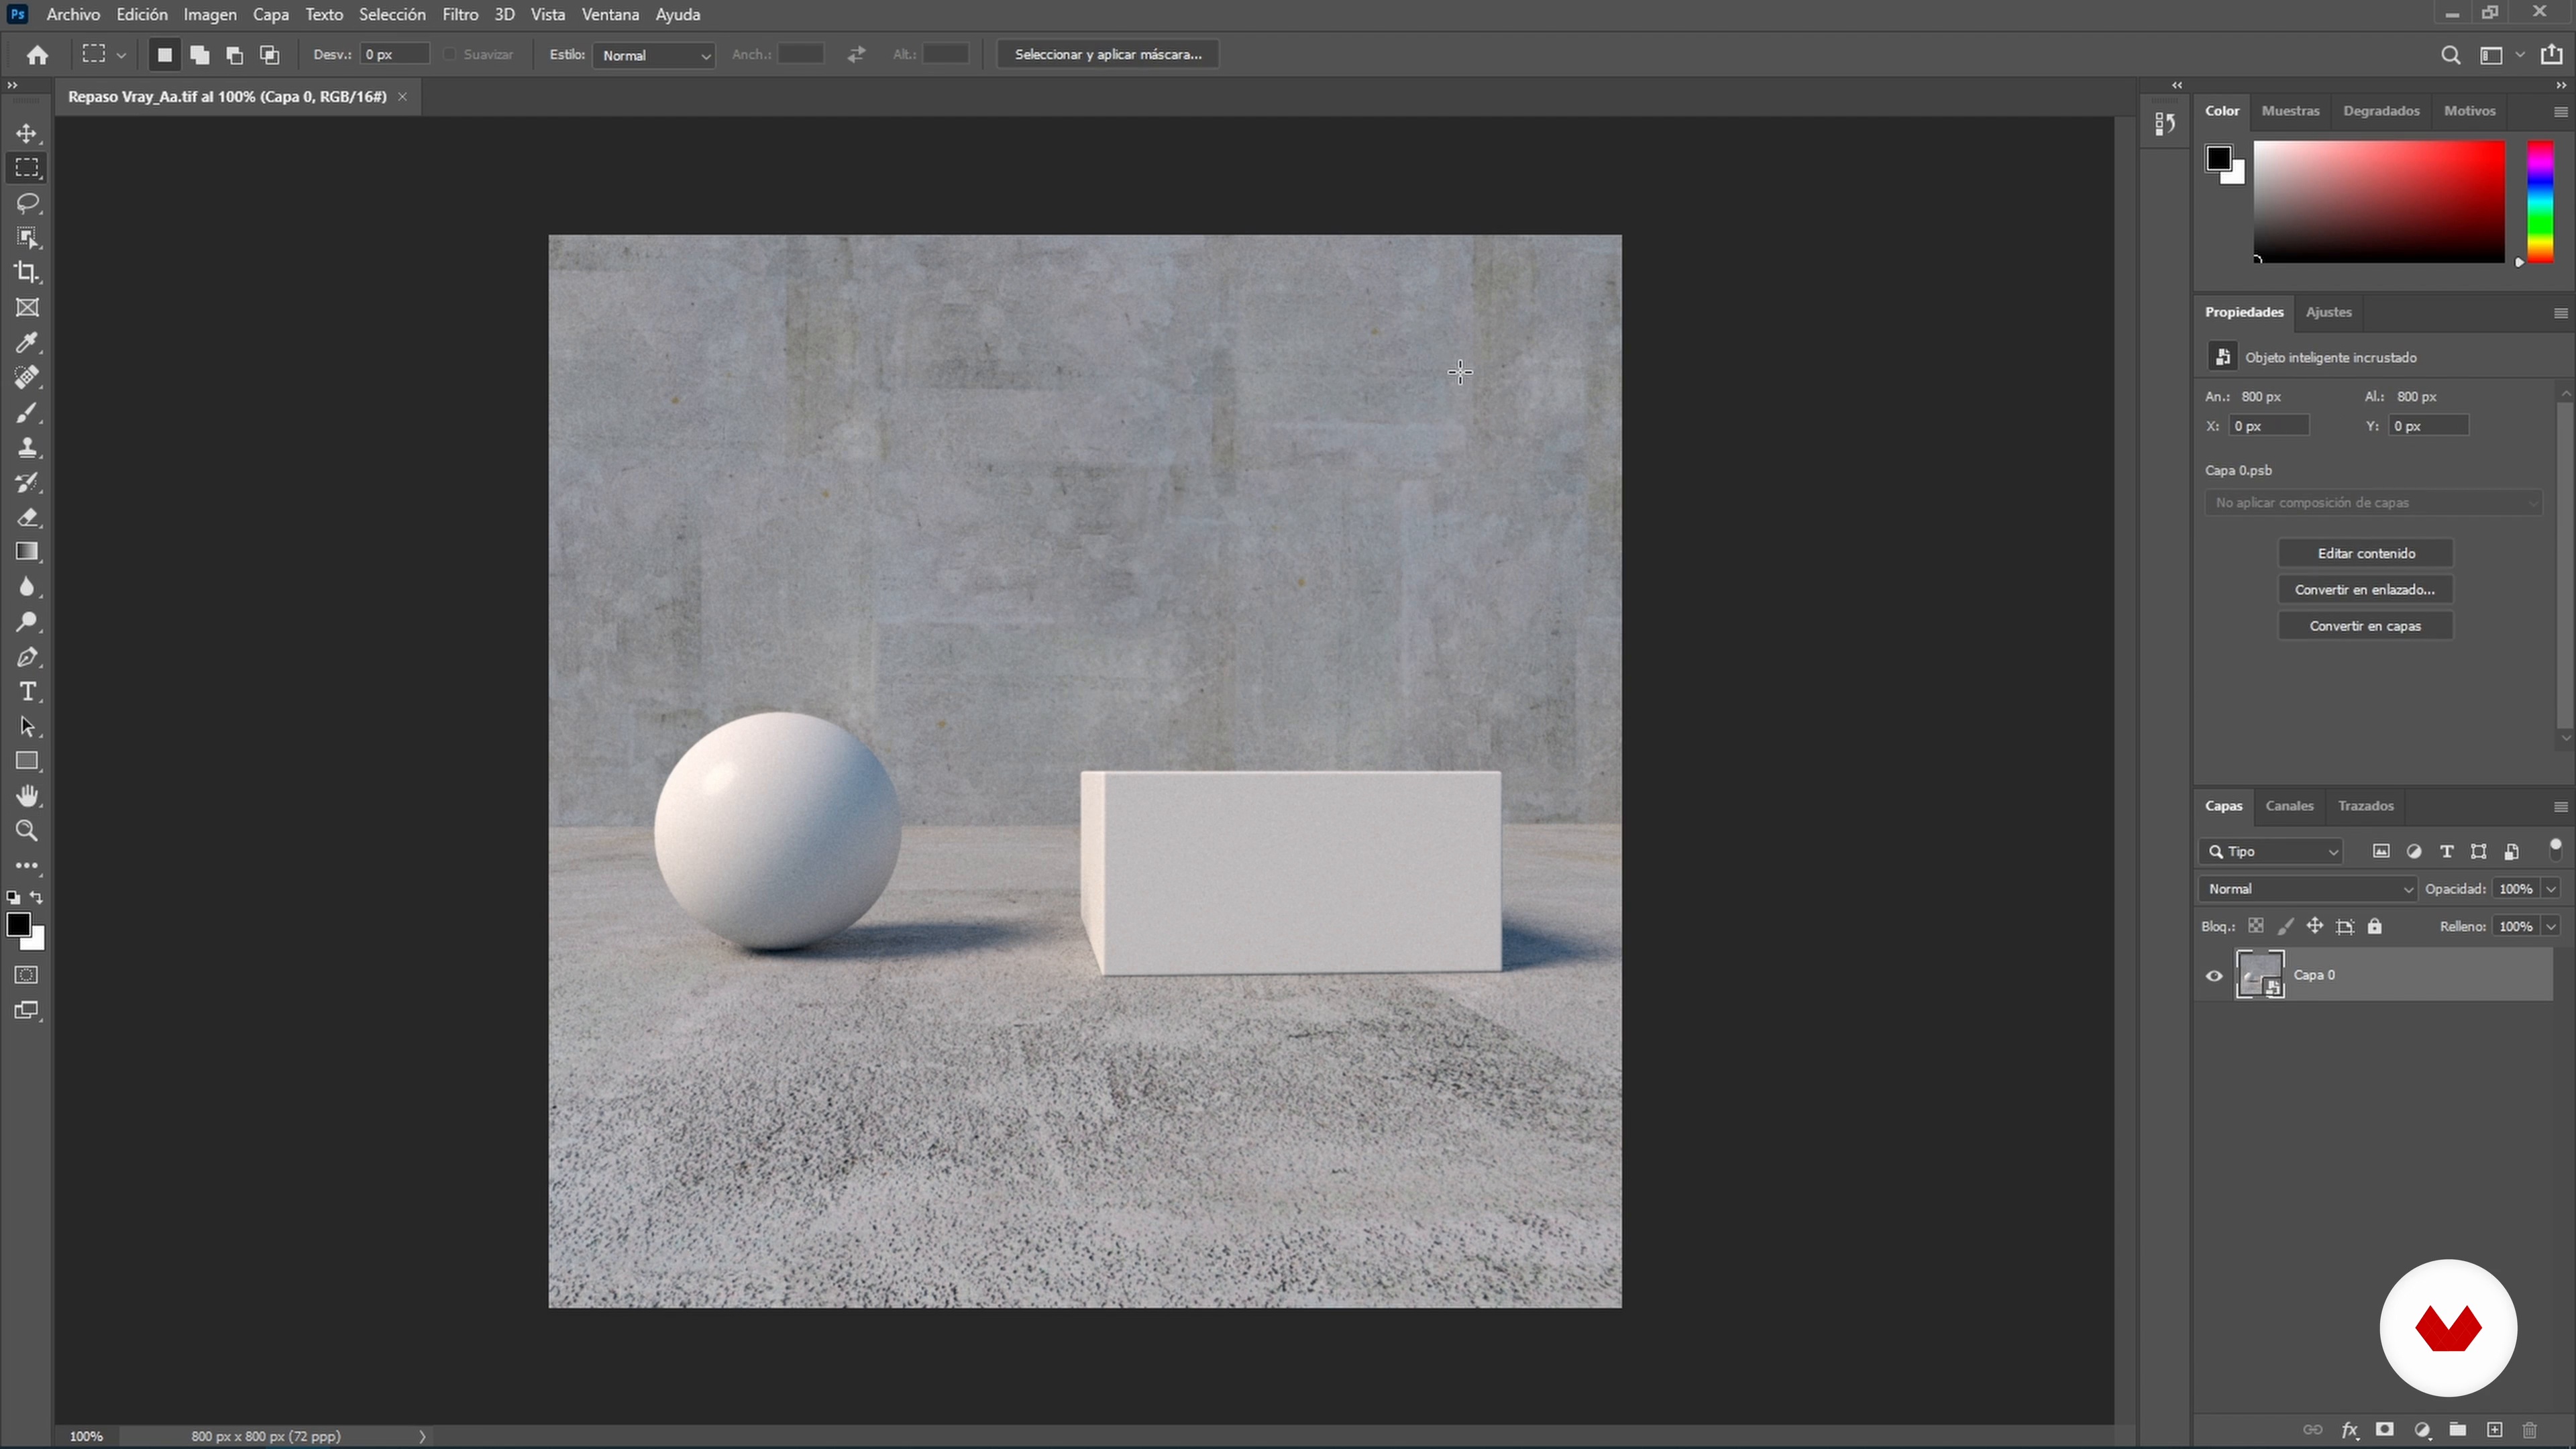This screenshot has width=2576, height=1449.
Task: Open the search magnifier in options bar
Action: [2450, 55]
